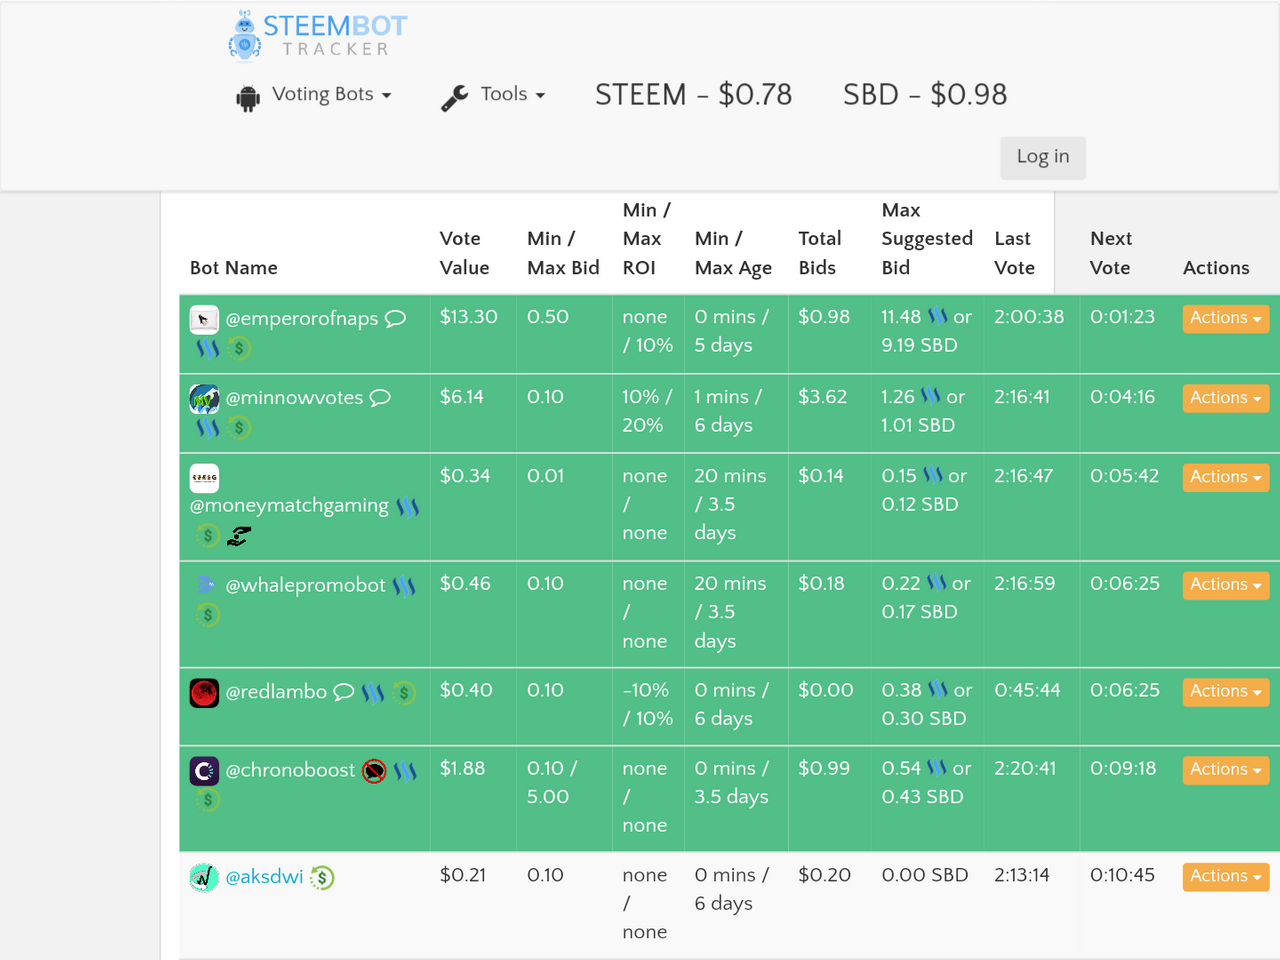Open Actions dropdown for @chronoboost
1280x960 pixels.
[x=1225, y=770]
